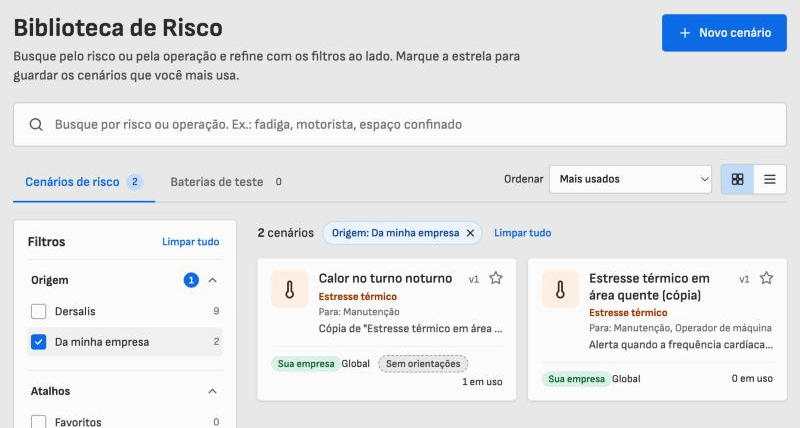Click the Biblioteca de Risco heading
This screenshot has width=800, height=428.
pyautogui.click(x=118, y=28)
